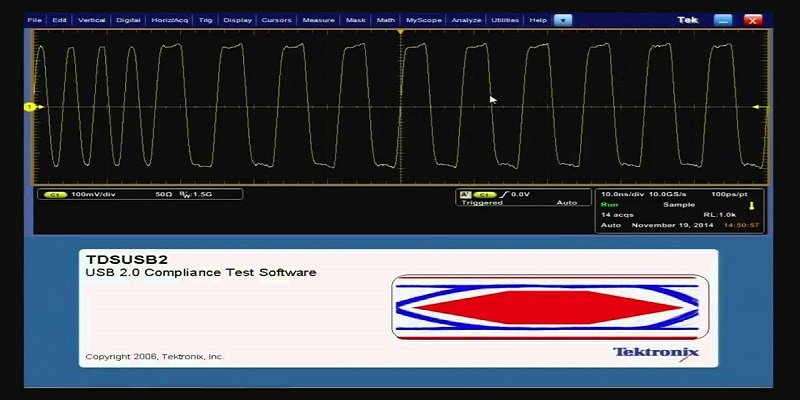
Task: Click the trigger source C1 badge
Action: [484, 195]
